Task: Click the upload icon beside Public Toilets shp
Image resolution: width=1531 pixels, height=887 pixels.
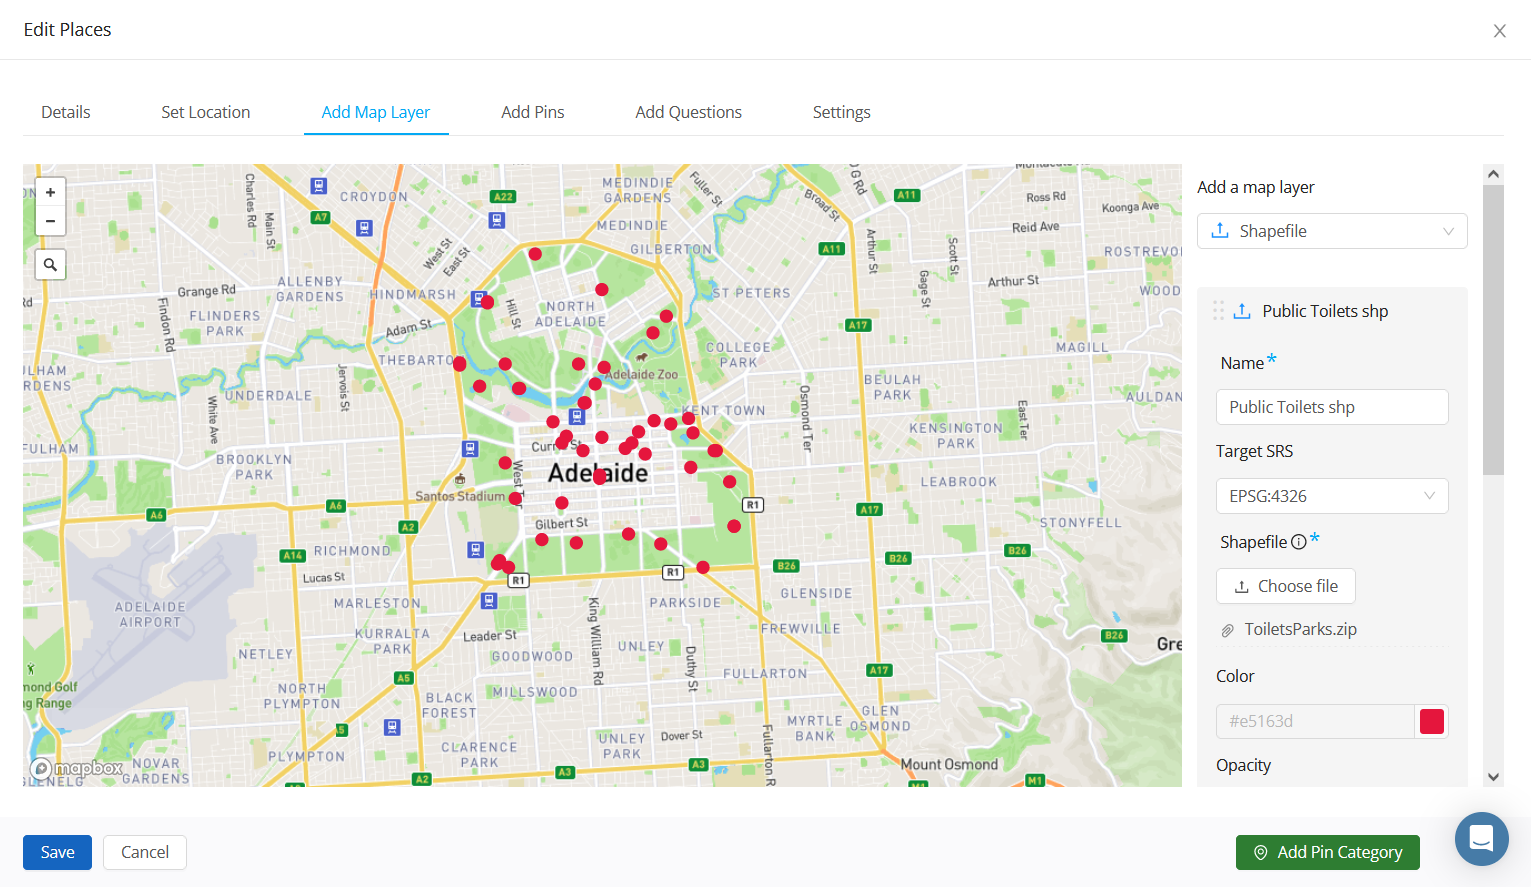Action: click(1242, 311)
